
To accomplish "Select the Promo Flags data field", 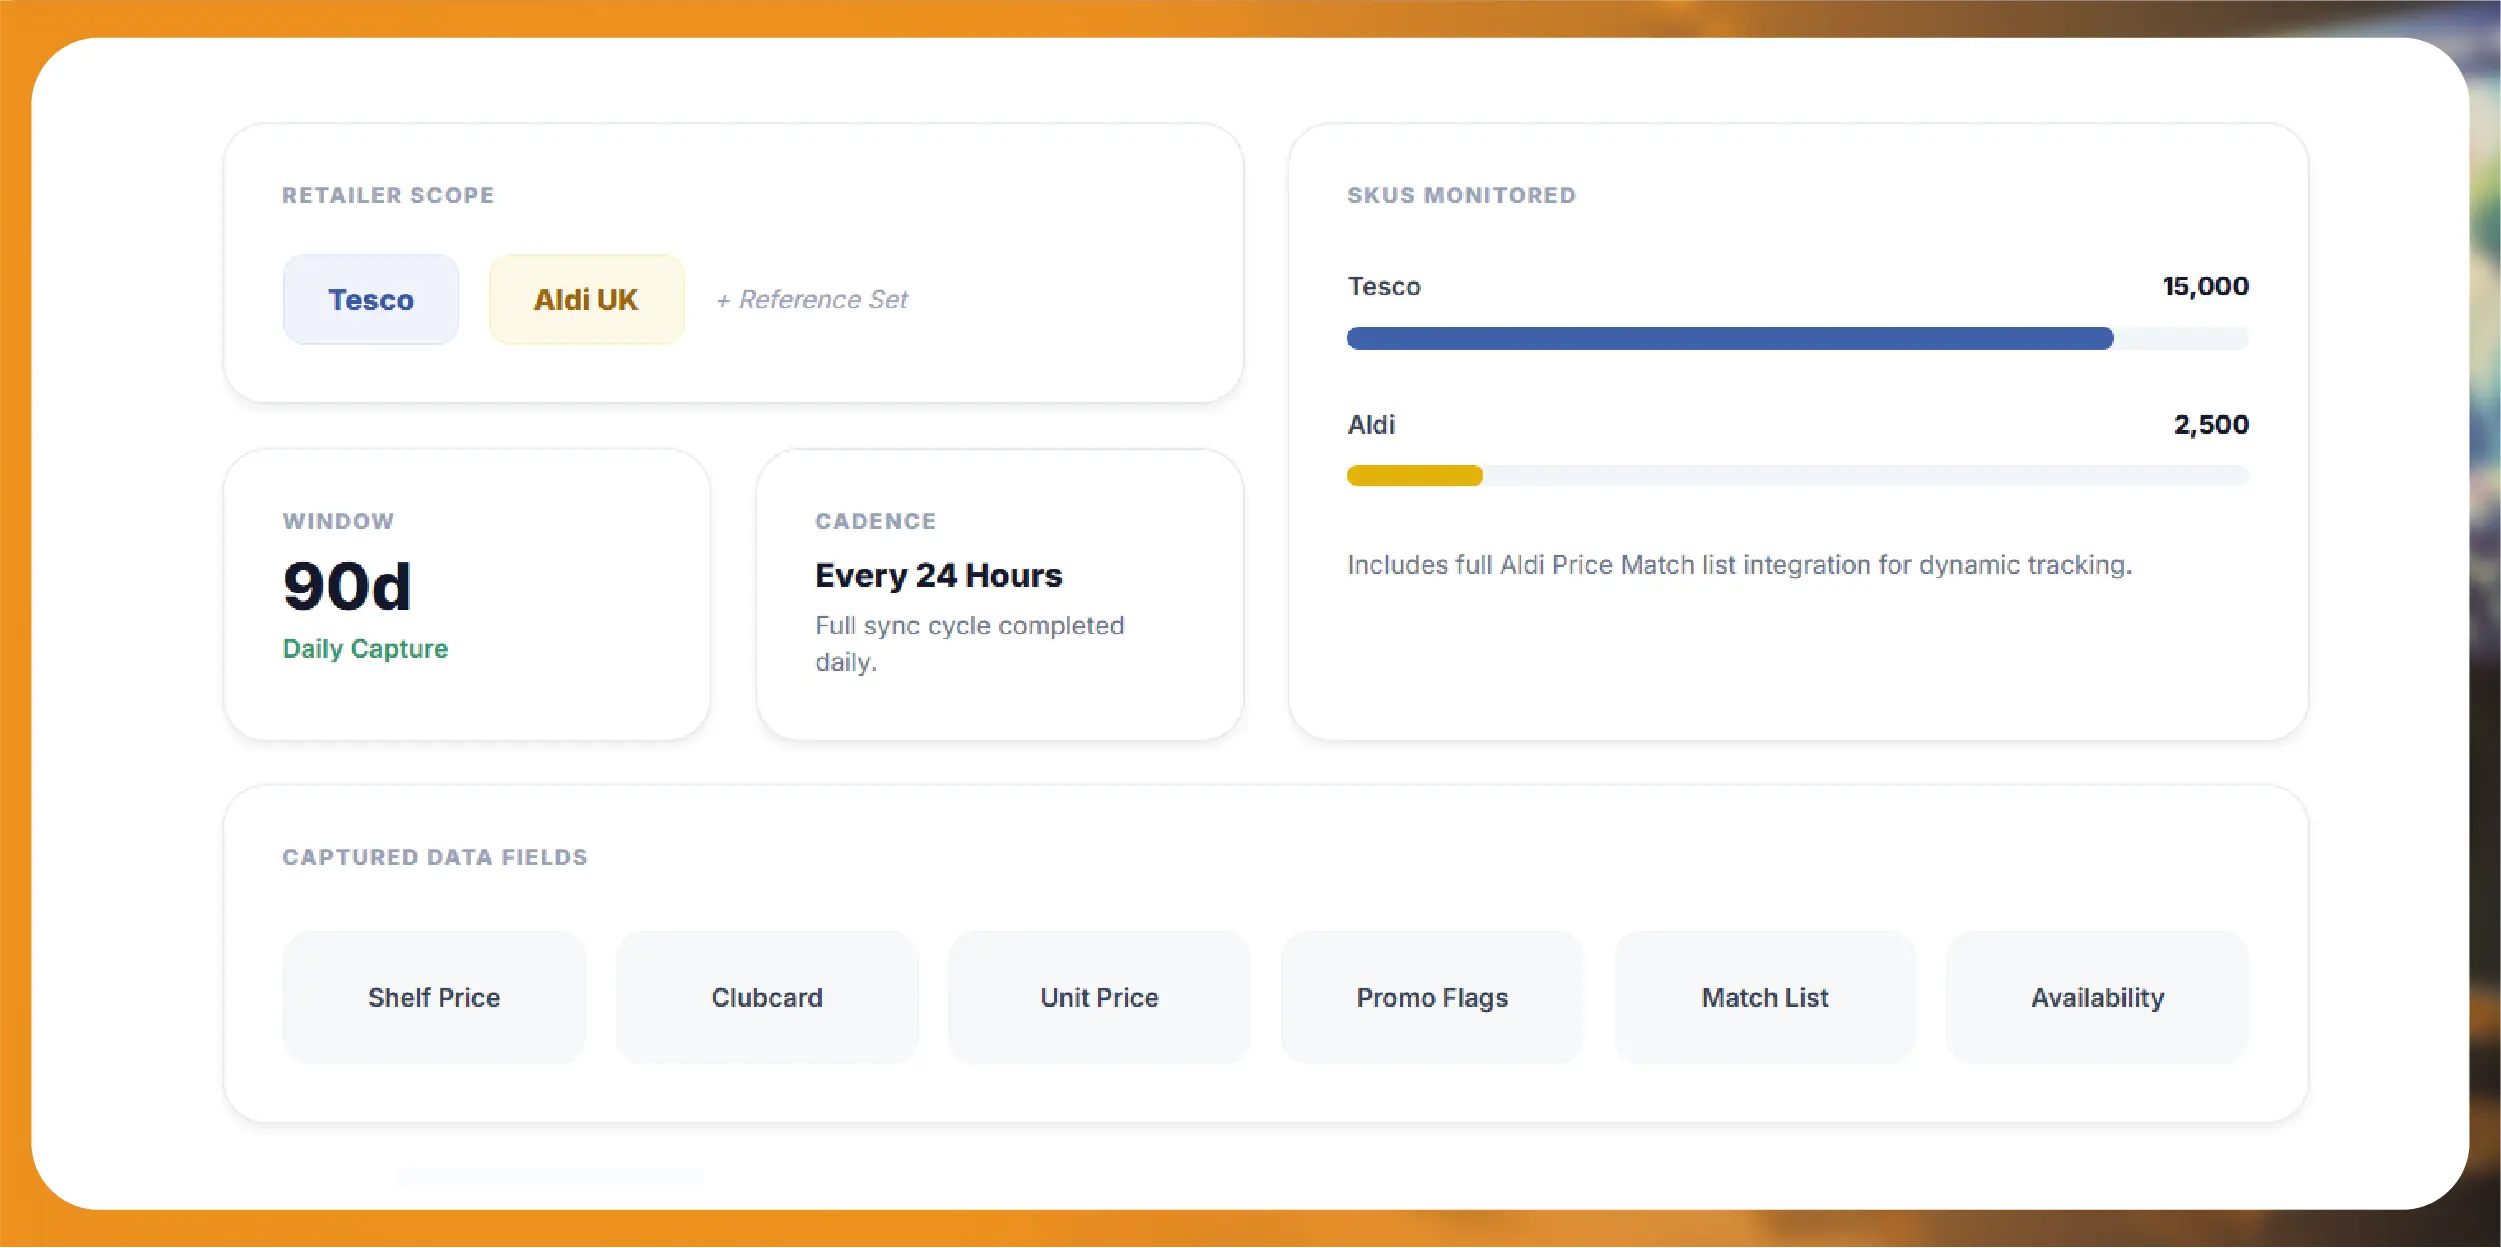I will tap(1432, 997).
